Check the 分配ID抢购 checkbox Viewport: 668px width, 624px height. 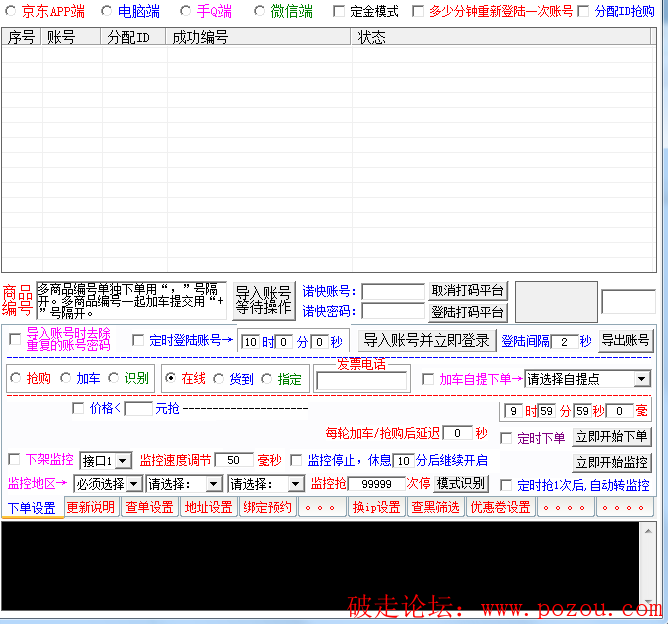583,11
